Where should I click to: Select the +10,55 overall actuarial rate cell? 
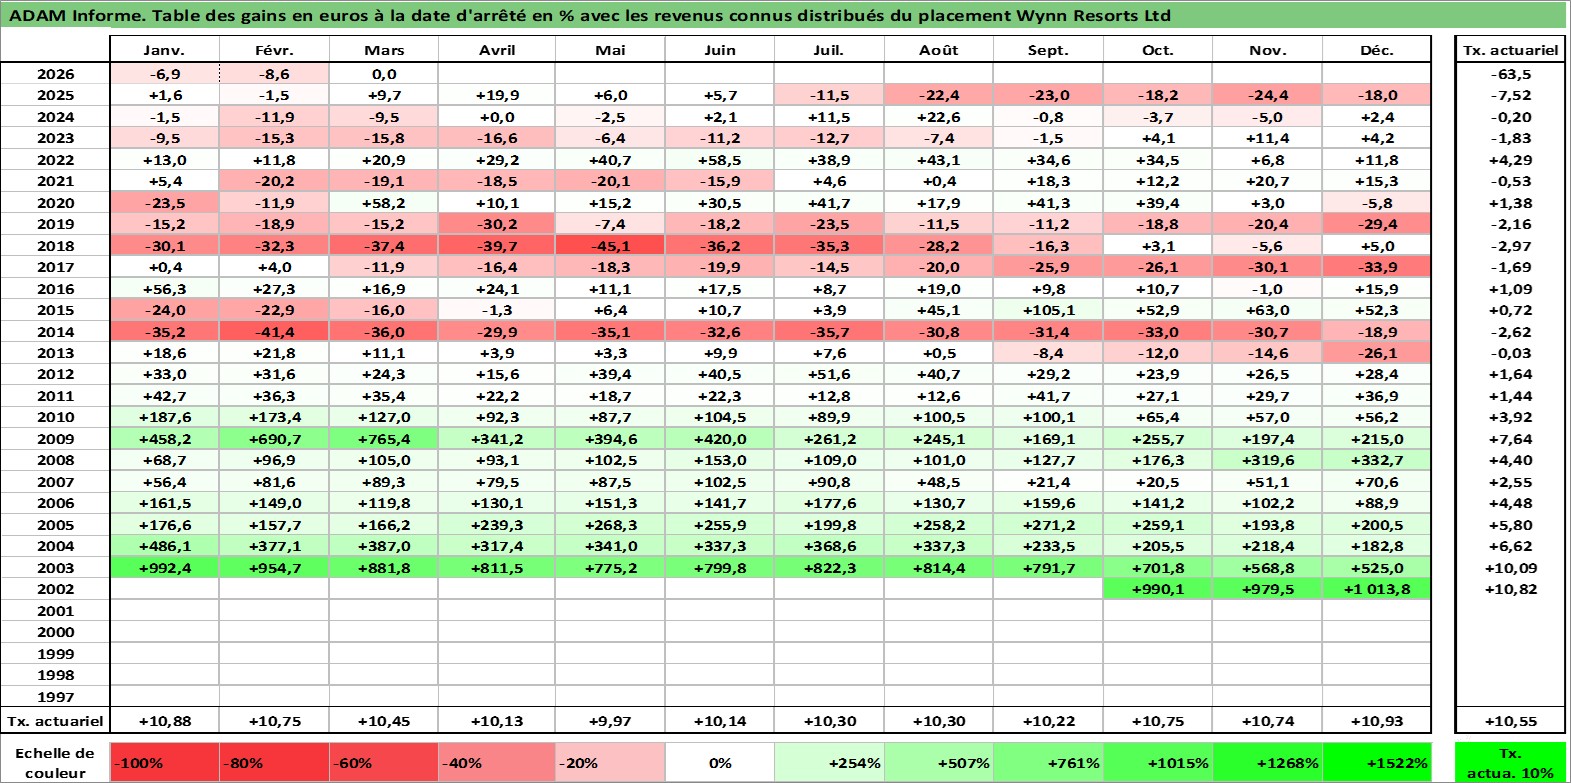click(x=1510, y=721)
